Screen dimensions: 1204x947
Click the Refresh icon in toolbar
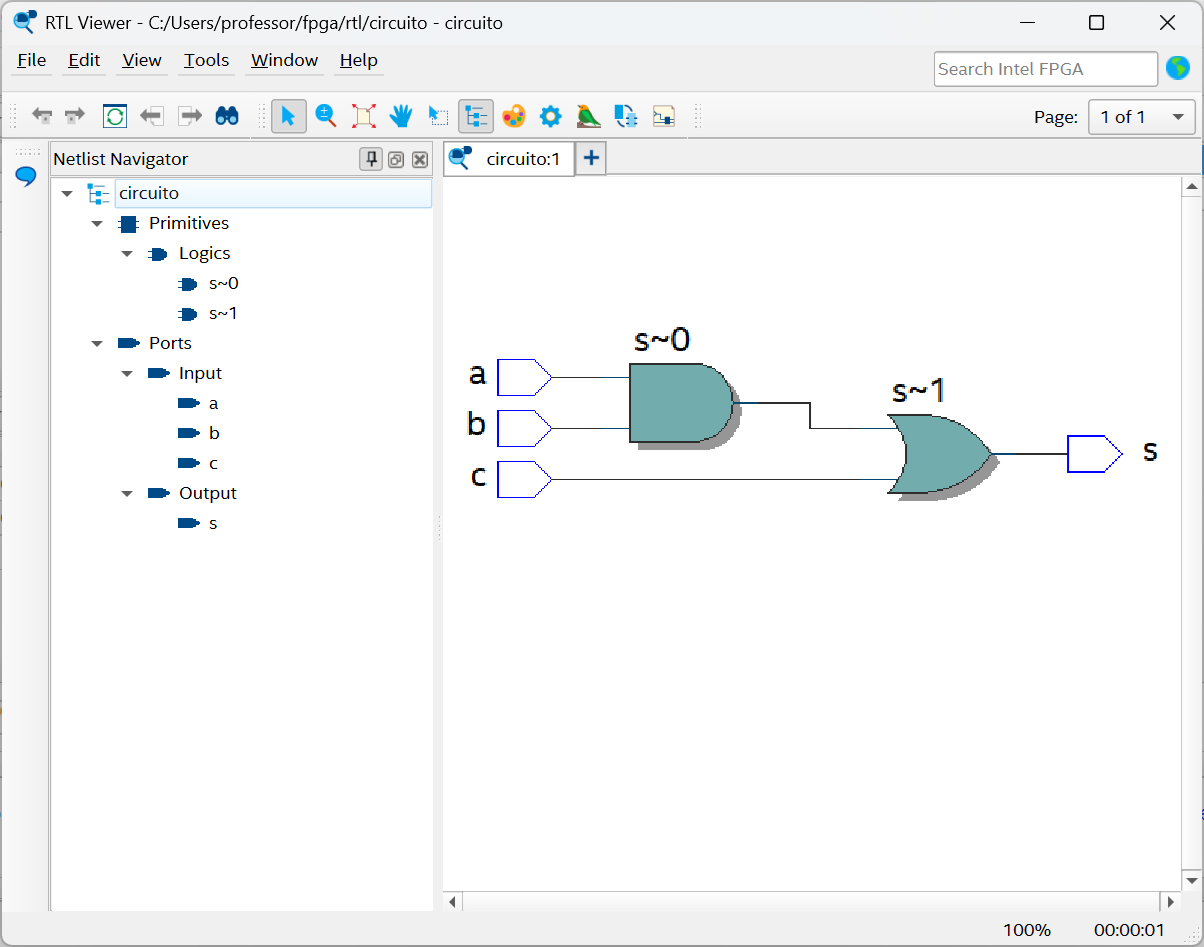(115, 116)
